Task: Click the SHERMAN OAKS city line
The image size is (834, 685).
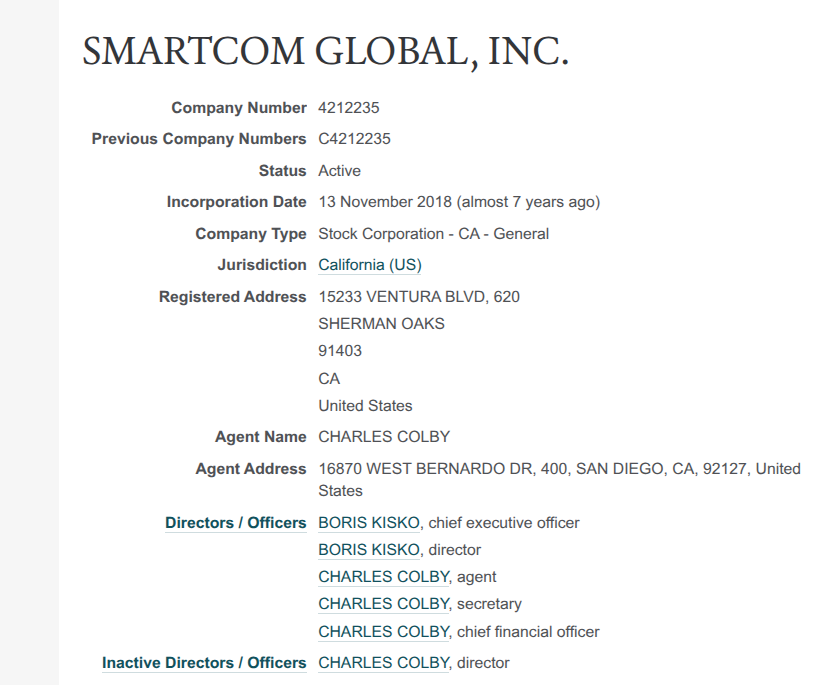Action: click(x=381, y=324)
